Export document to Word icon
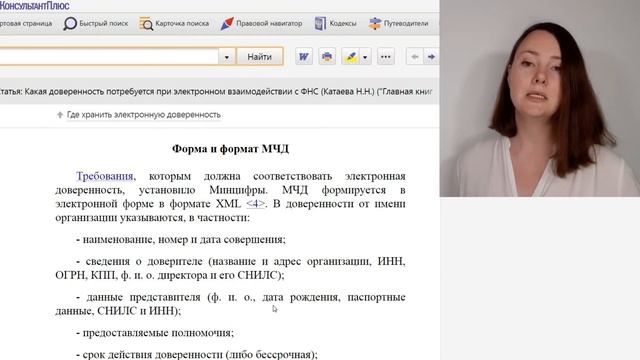Screen dimensions: 640x360 304,57
